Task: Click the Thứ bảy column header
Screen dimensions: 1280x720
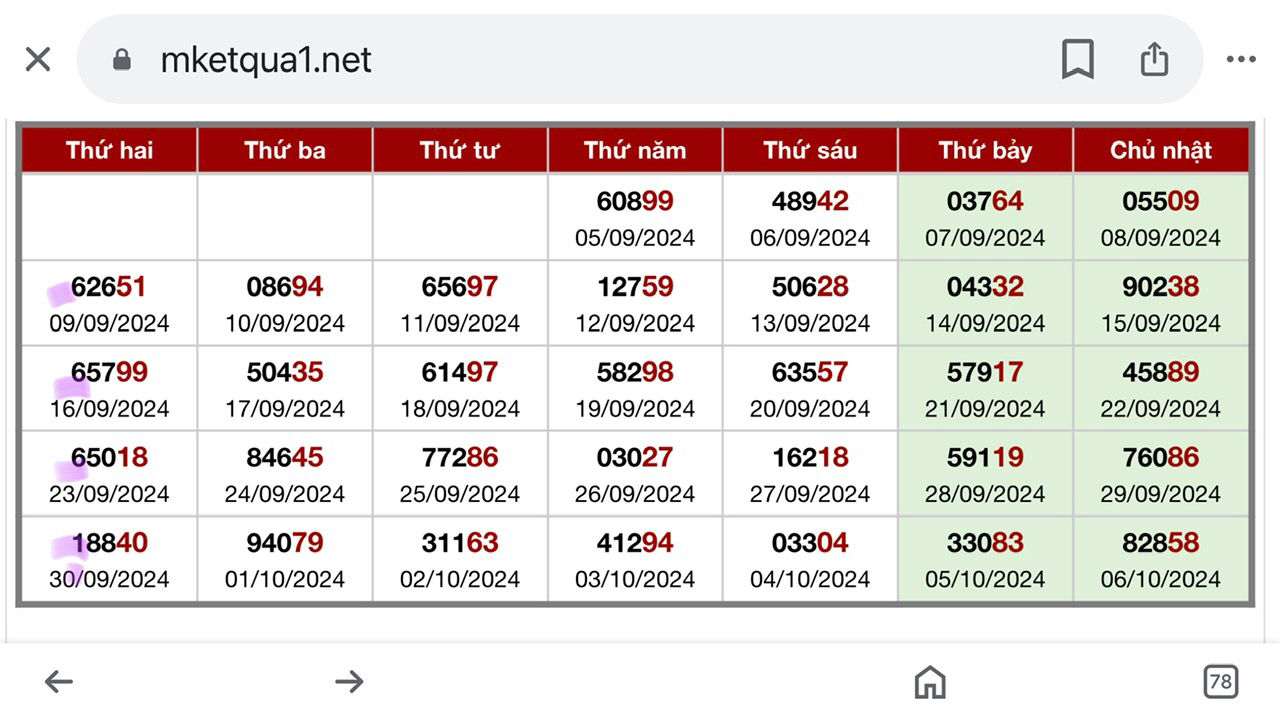Action: (985, 150)
